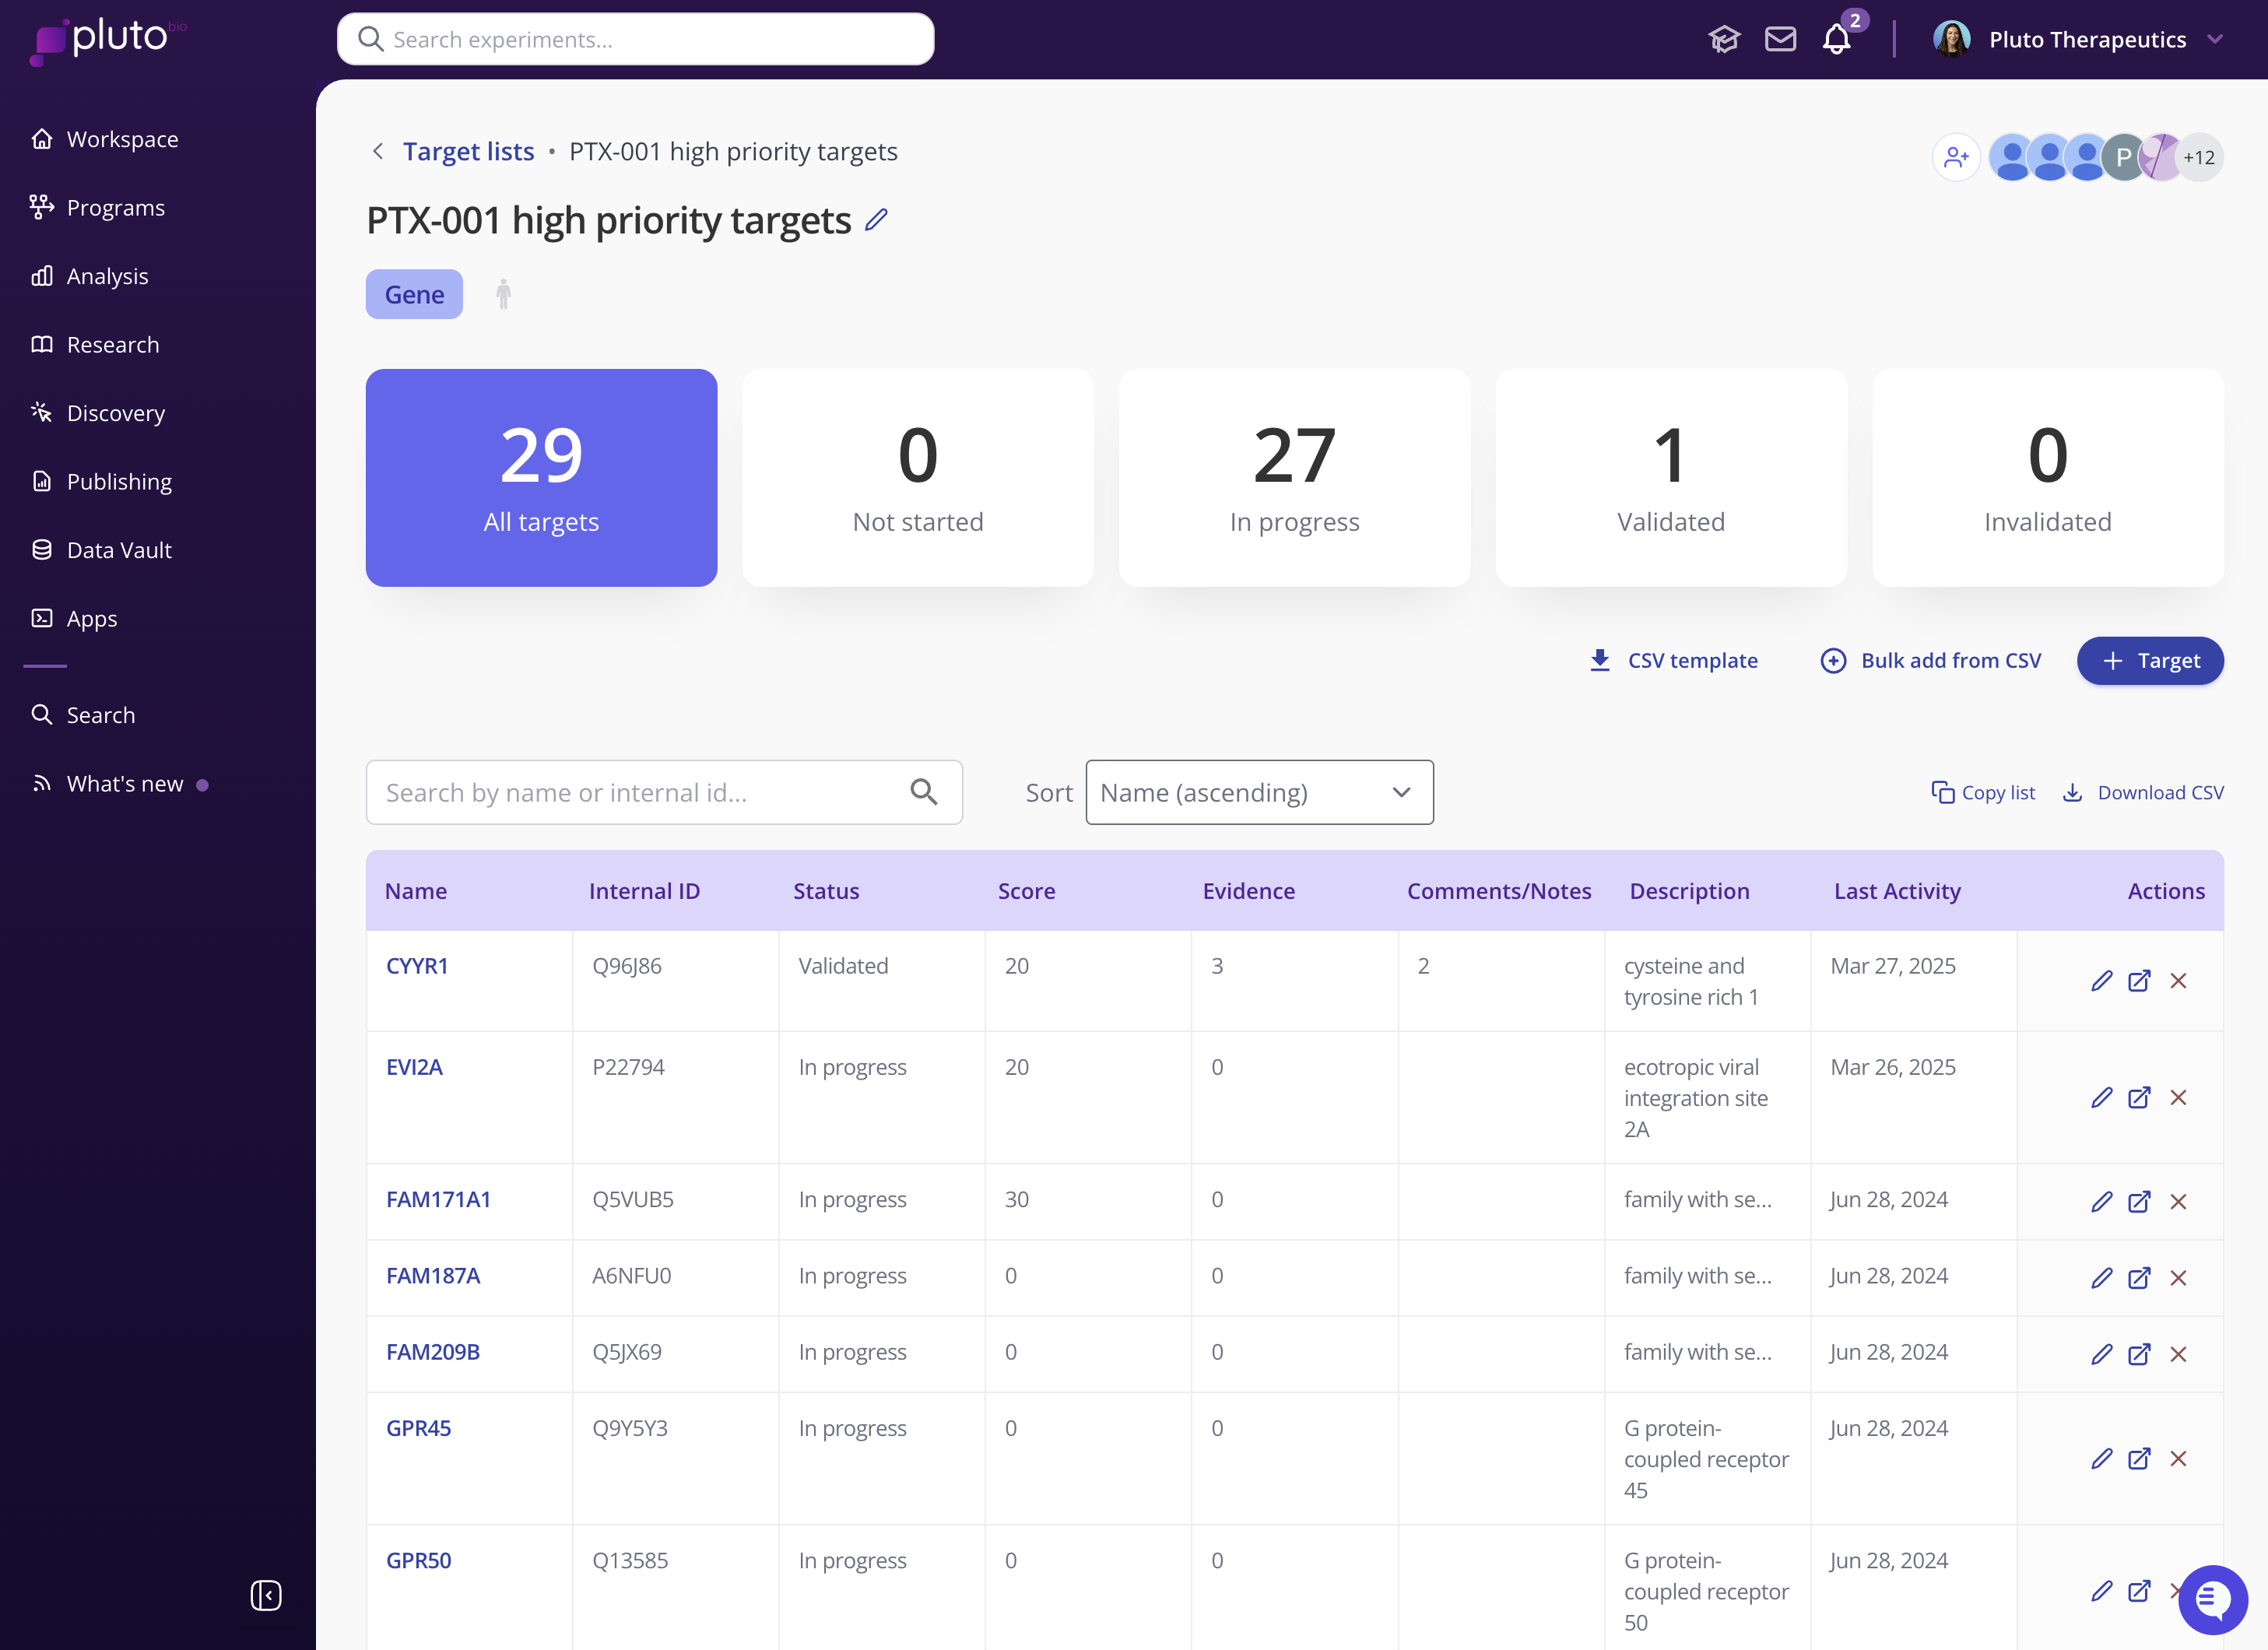Screen dimensions: 2268x1650
Task: Go back using breadcrumb chevron
Action: pyautogui.click(x=378, y=151)
